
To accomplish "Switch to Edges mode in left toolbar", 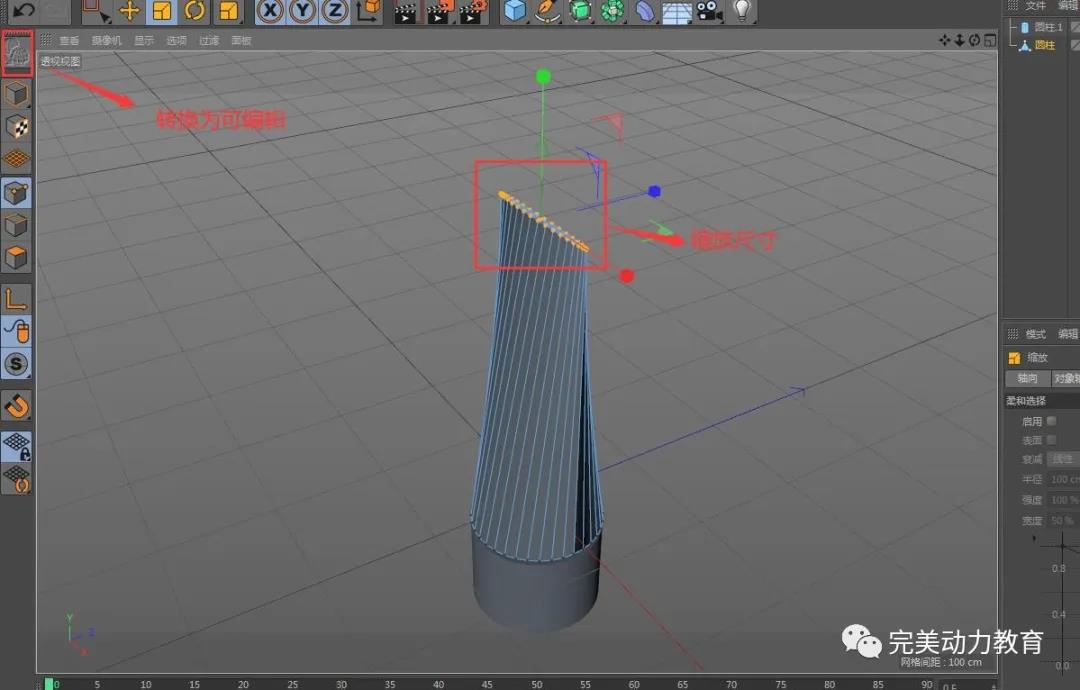I will click(x=17, y=225).
